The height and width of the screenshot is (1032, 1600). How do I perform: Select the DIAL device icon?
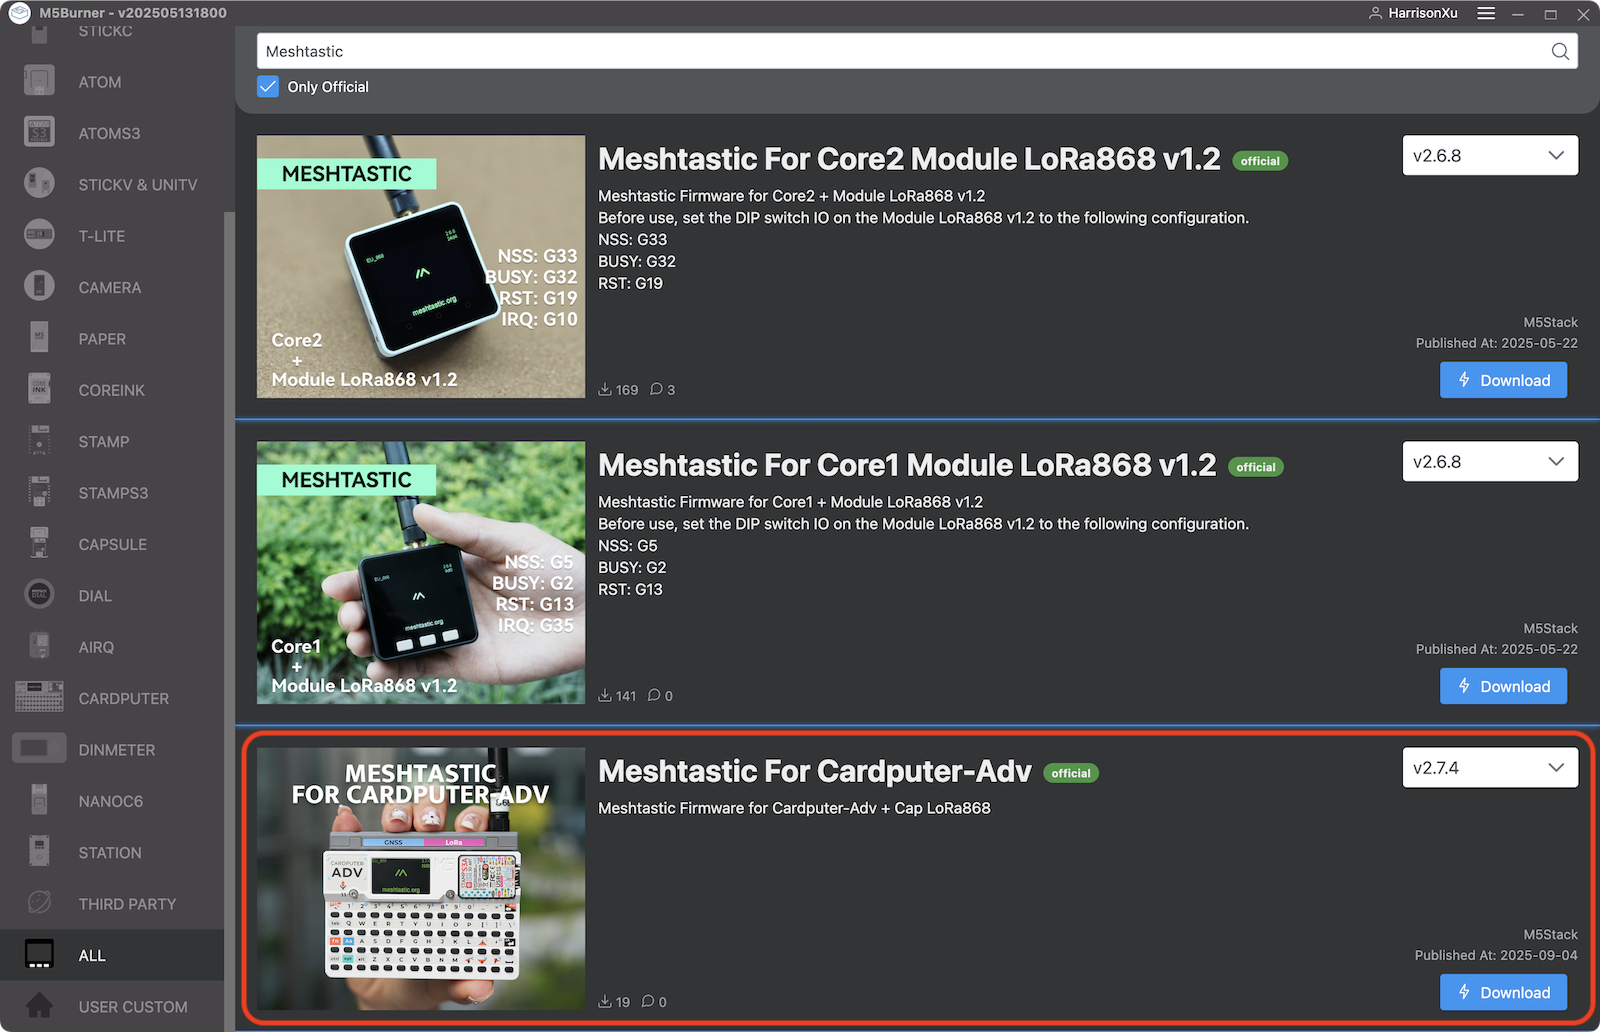pos(39,595)
